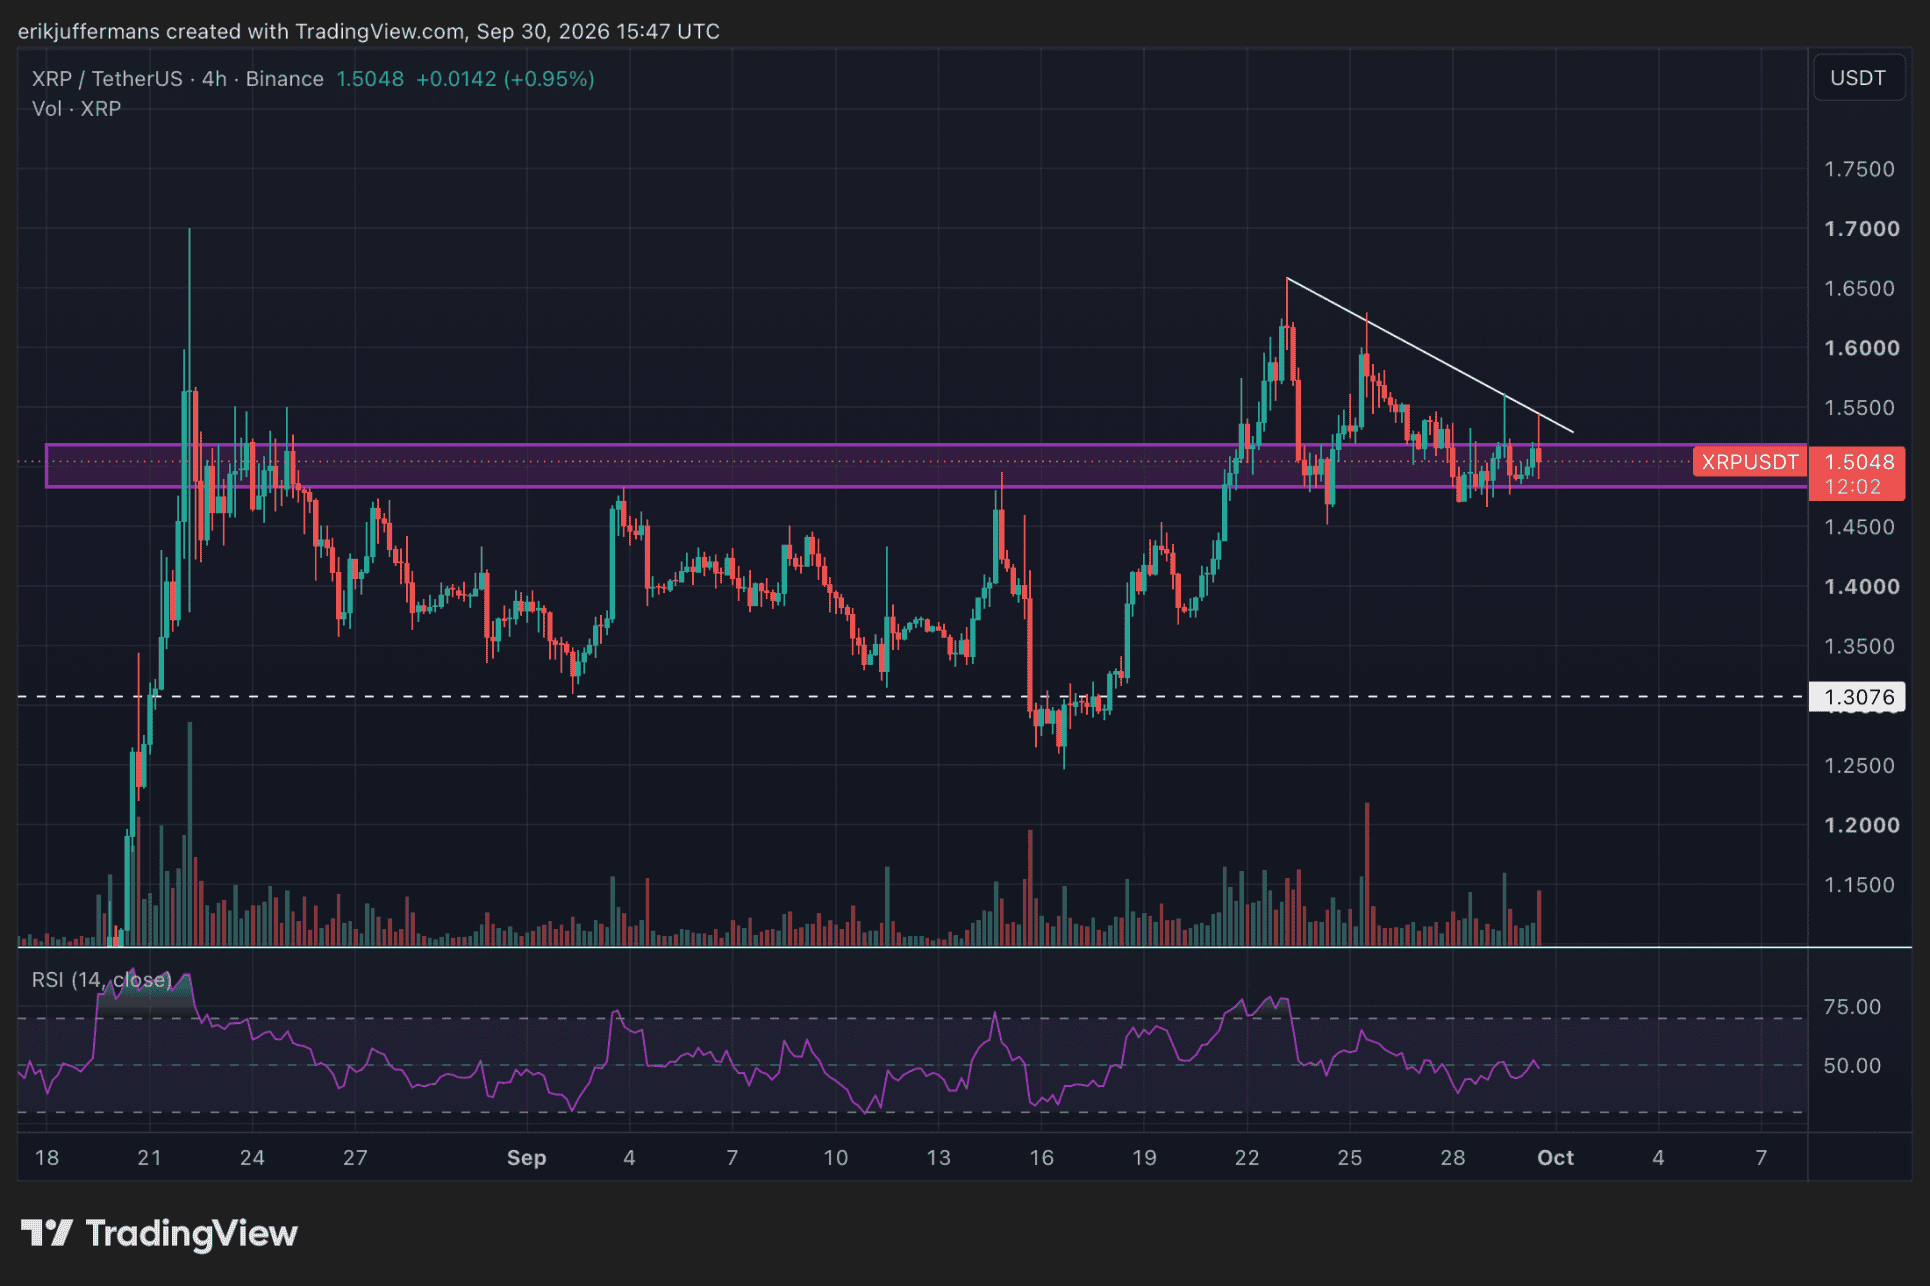This screenshot has width=1930, height=1286.
Task: Click the XRPUSDT red price tag
Action: coord(1750,462)
